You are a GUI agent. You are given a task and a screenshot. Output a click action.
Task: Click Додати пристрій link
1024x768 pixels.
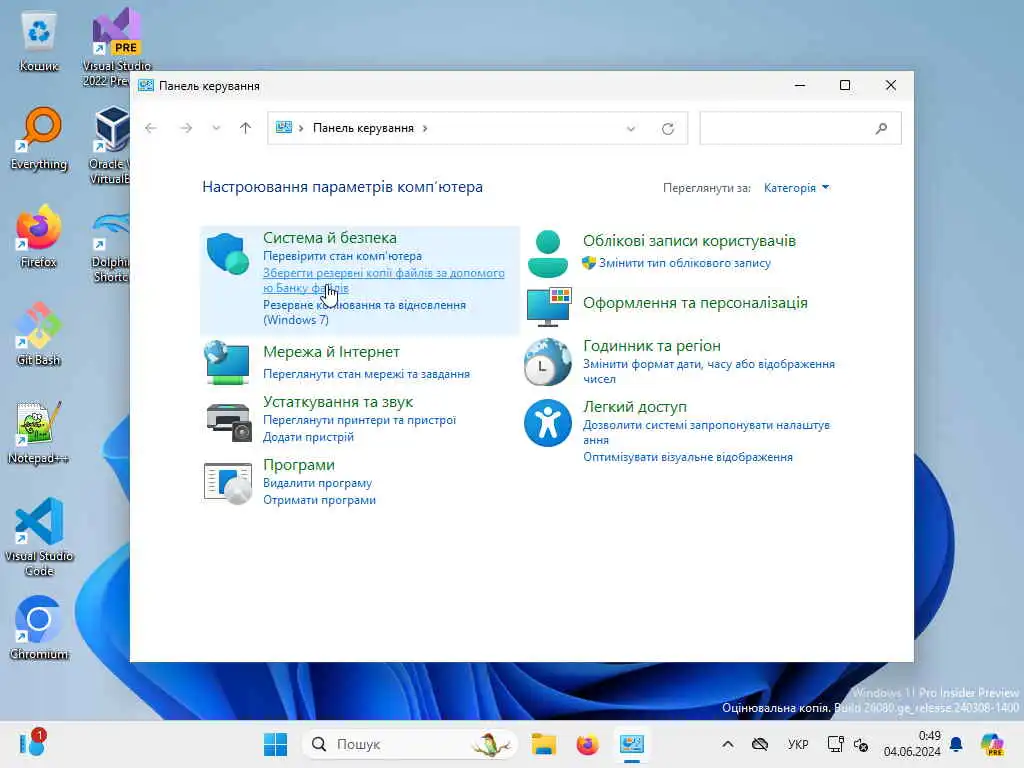click(308, 437)
